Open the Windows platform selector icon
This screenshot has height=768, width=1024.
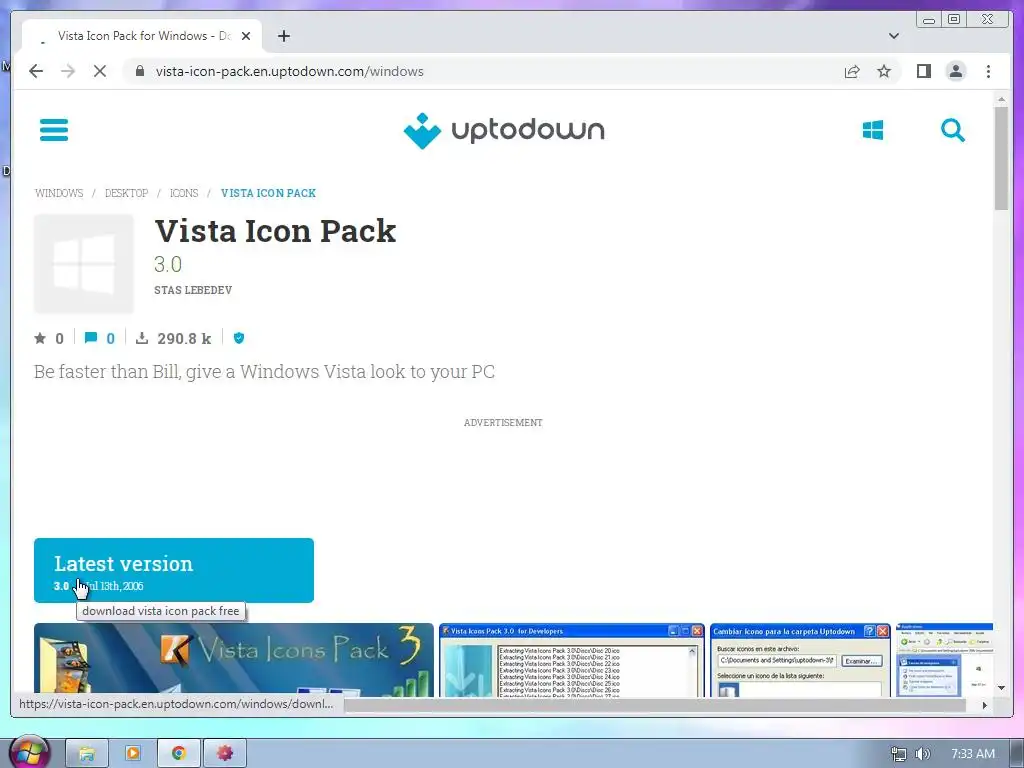[872, 130]
